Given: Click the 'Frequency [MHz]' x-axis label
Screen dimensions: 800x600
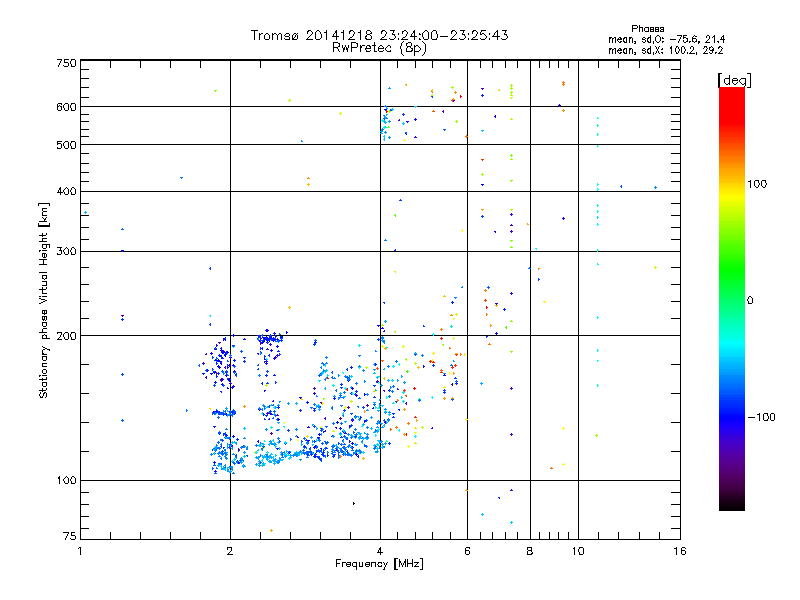Looking at the screenshot, I should (x=379, y=564).
